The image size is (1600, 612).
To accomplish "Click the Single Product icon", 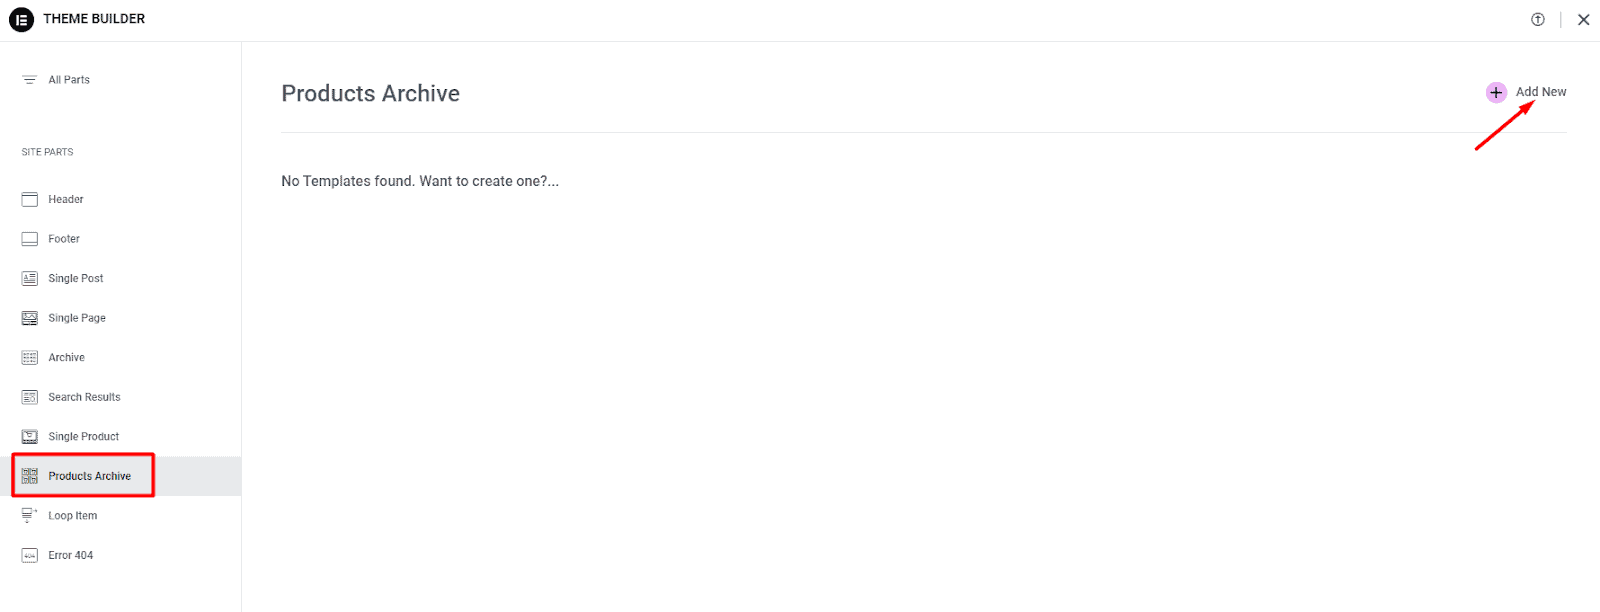I will click(30, 436).
